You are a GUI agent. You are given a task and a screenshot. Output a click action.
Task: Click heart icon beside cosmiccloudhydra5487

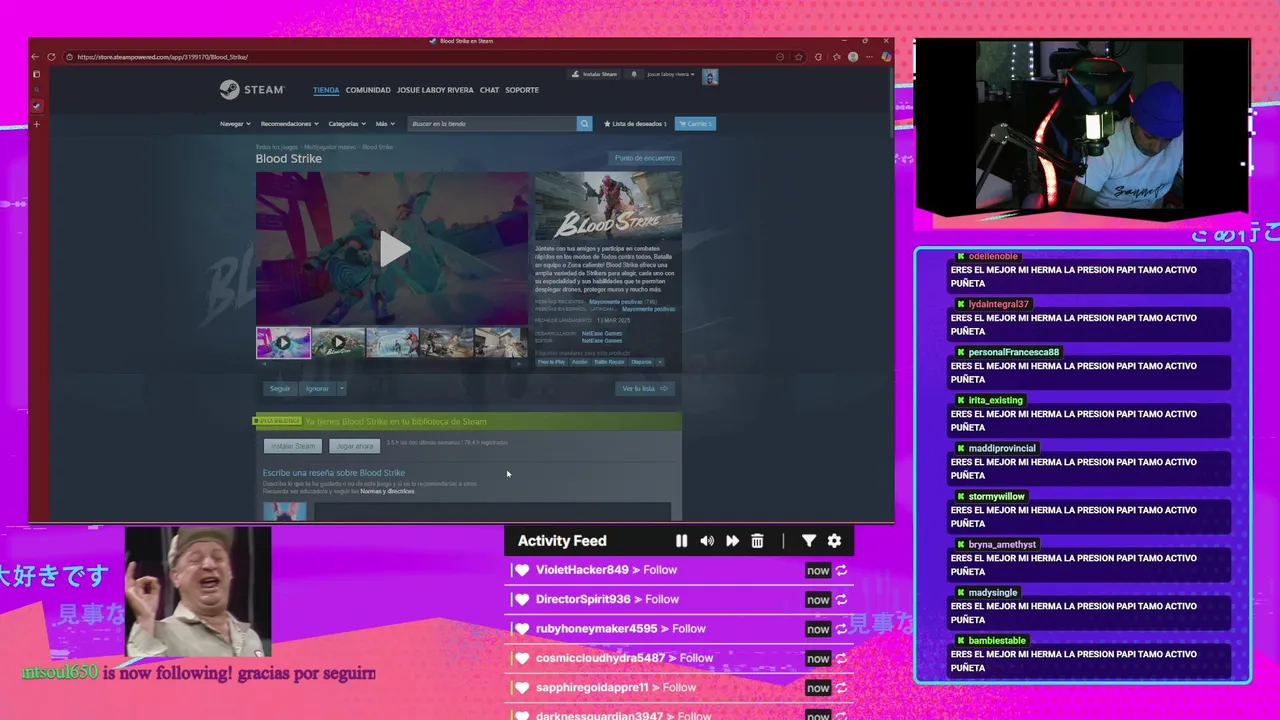(x=521, y=658)
